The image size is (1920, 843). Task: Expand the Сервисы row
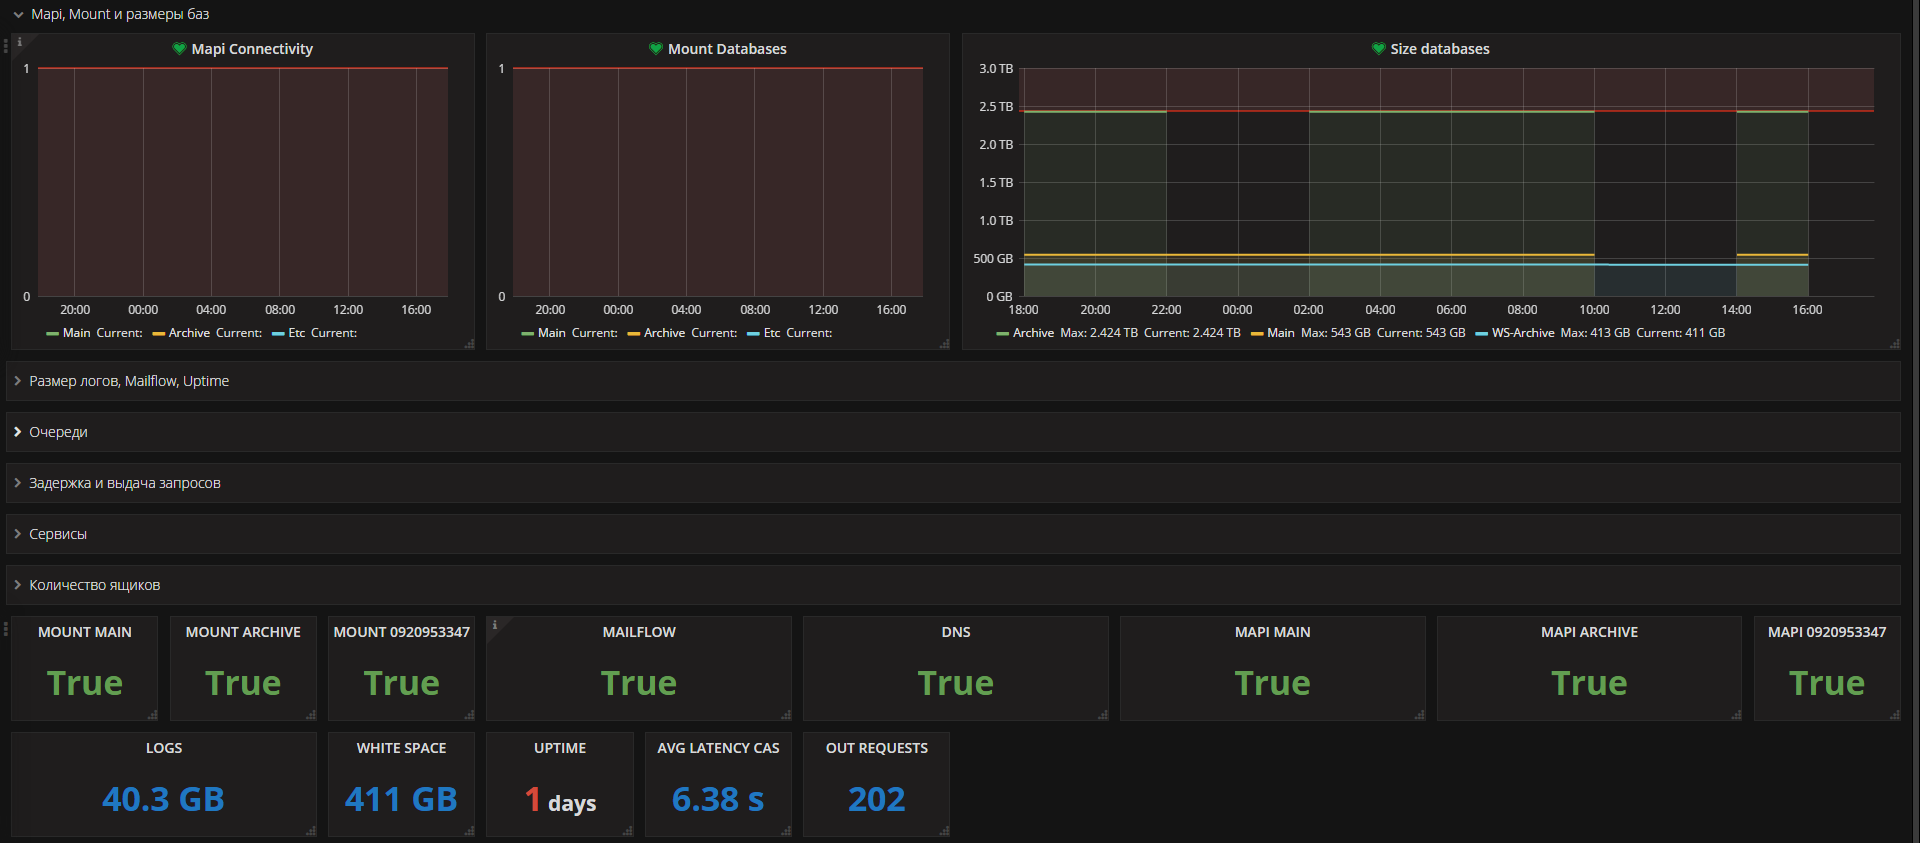point(58,534)
